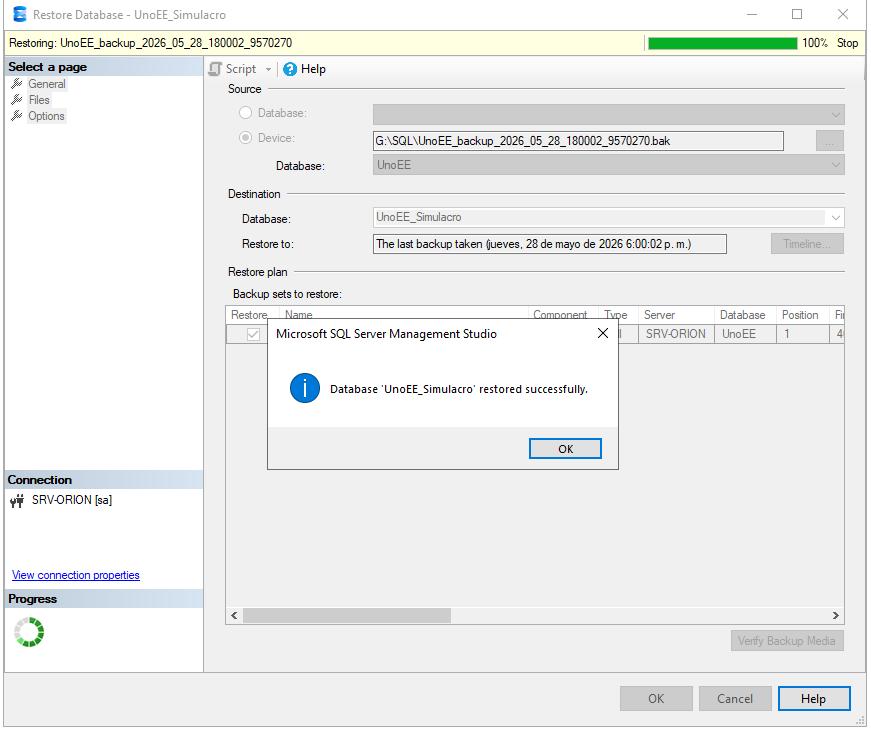Go to the Options page

coord(47,116)
